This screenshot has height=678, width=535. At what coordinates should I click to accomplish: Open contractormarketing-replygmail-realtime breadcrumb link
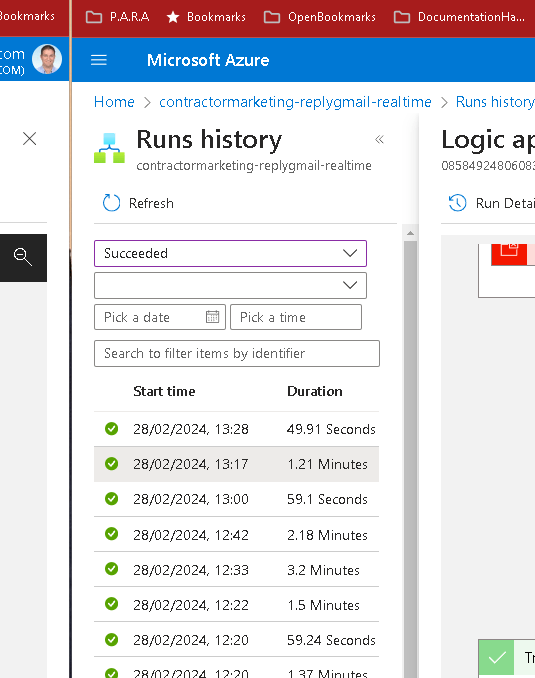click(295, 102)
